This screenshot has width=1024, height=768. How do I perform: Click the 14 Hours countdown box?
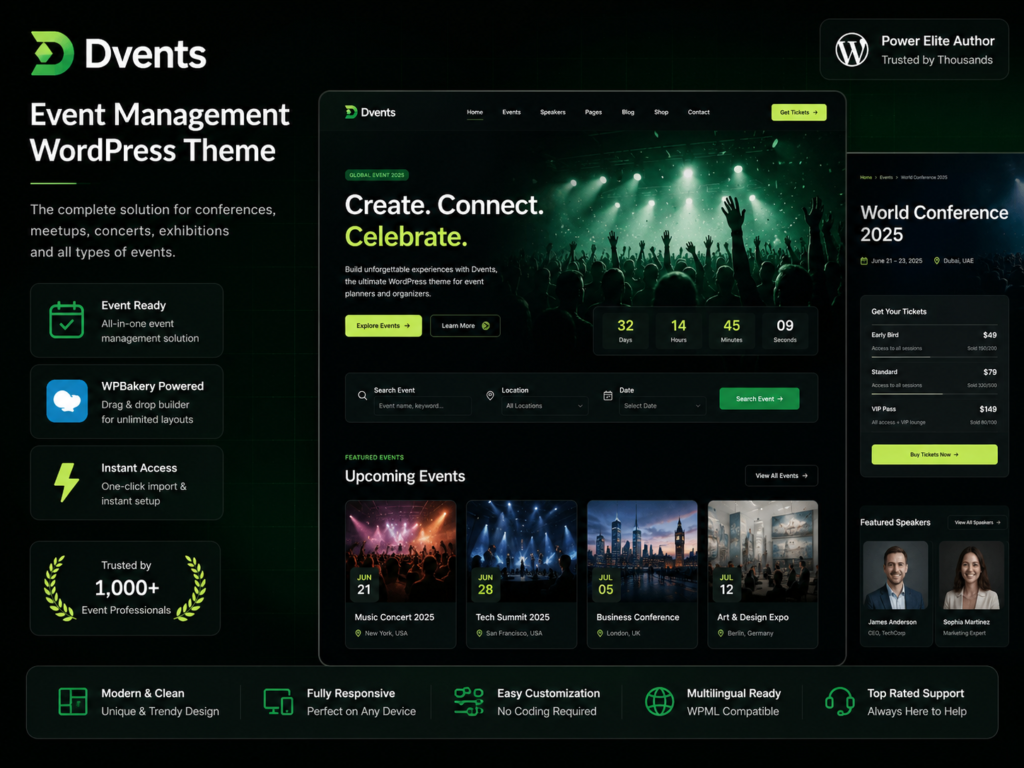coord(679,330)
